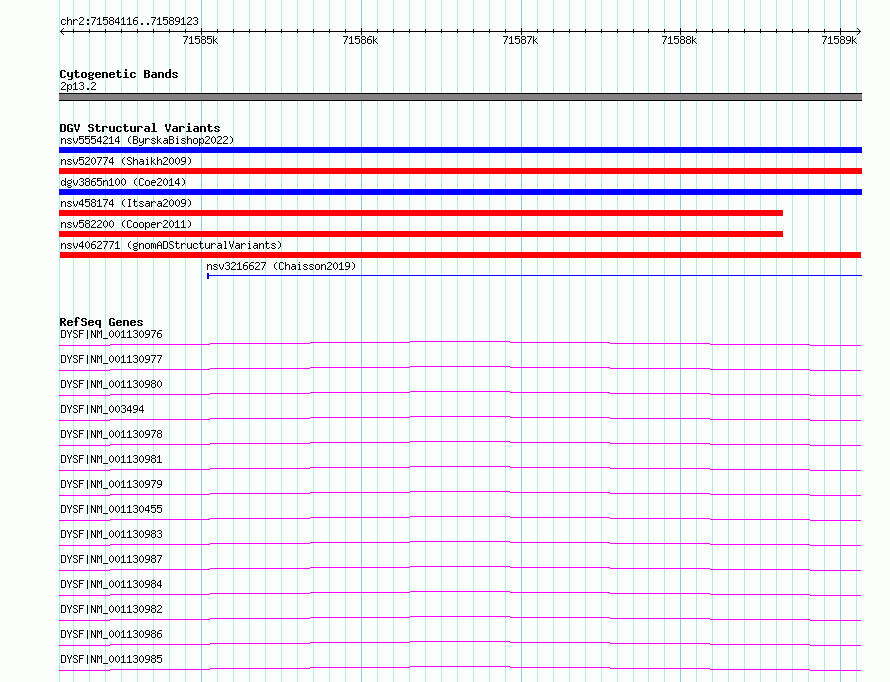Click the red bar of nsv4062771
890x682 pixels.
[x=460, y=255]
